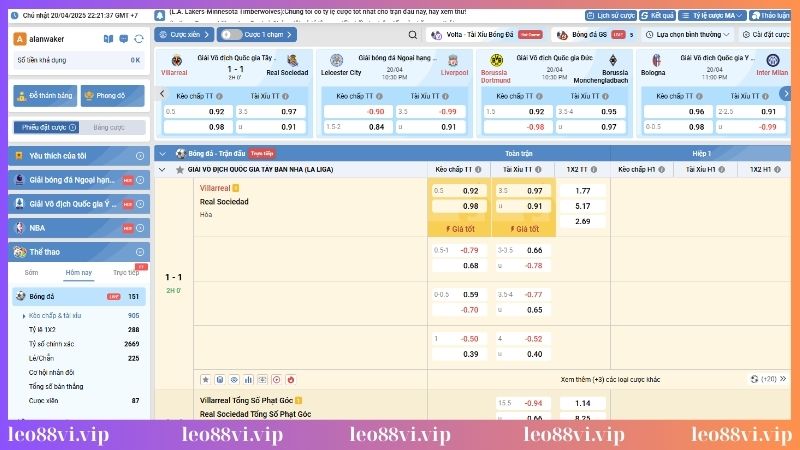Switch to the Sớm tab

tap(31, 272)
